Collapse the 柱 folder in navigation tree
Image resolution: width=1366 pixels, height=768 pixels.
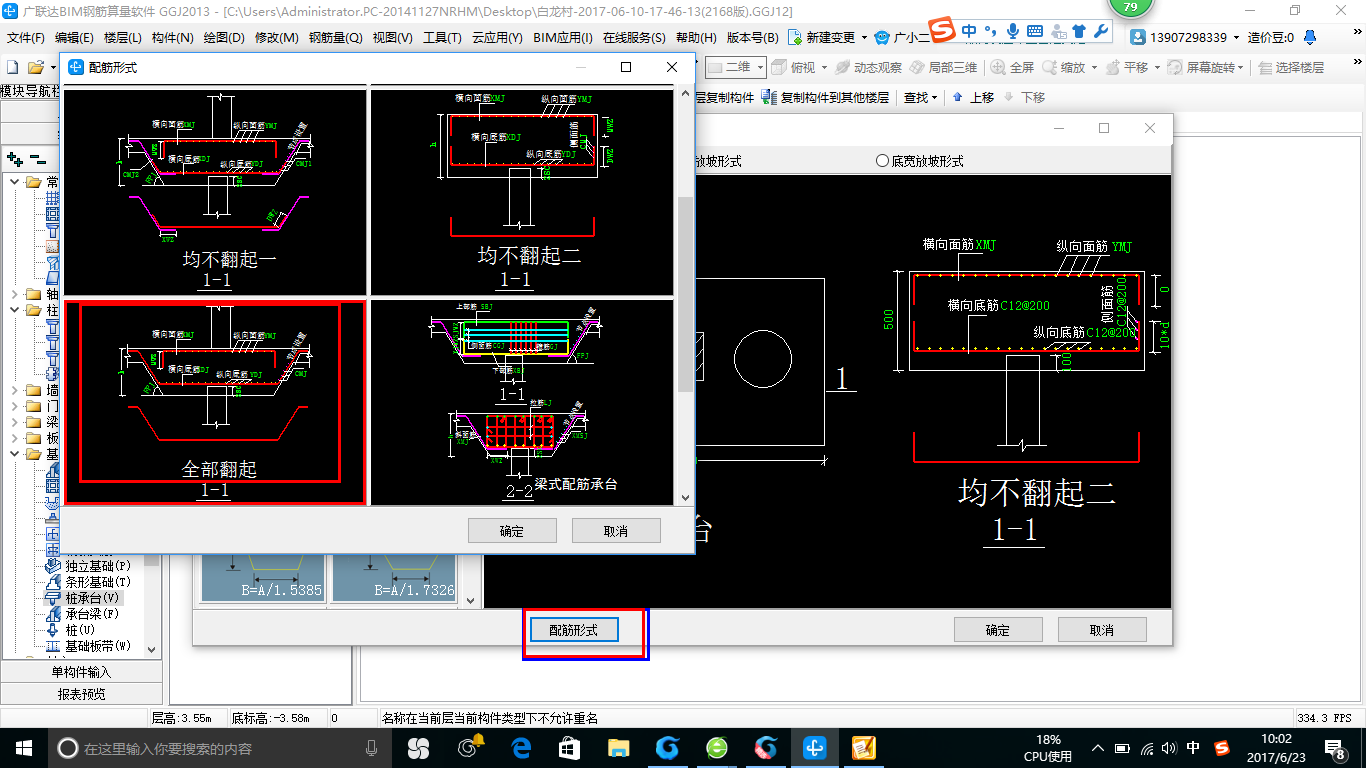pos(15,310)
